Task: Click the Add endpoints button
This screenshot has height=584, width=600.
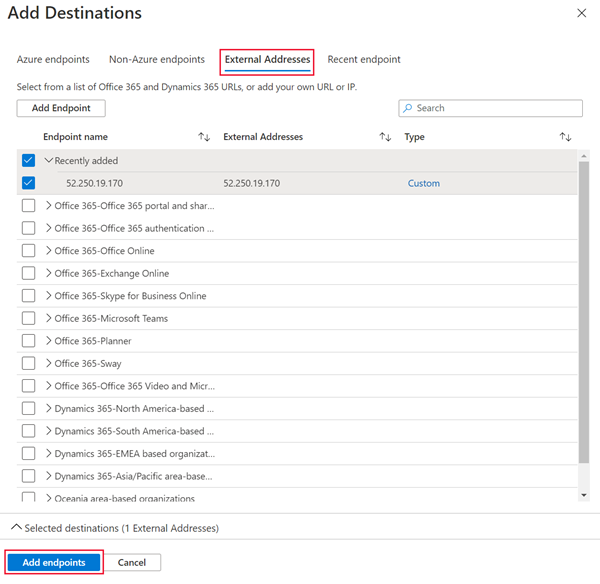Action: [x=54, y=562]
